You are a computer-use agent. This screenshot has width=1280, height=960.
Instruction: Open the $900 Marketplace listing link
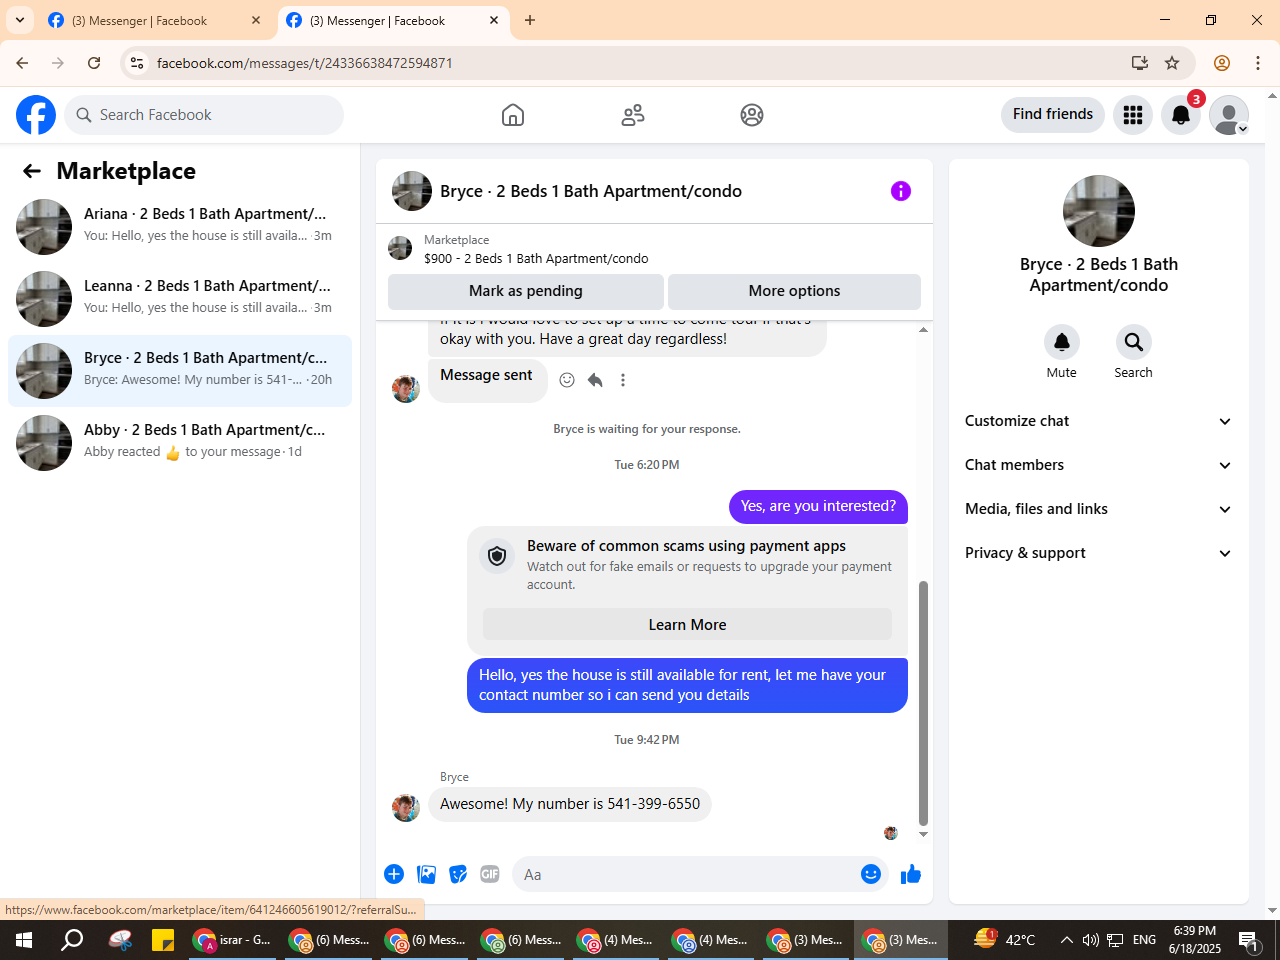click(536, 258)
